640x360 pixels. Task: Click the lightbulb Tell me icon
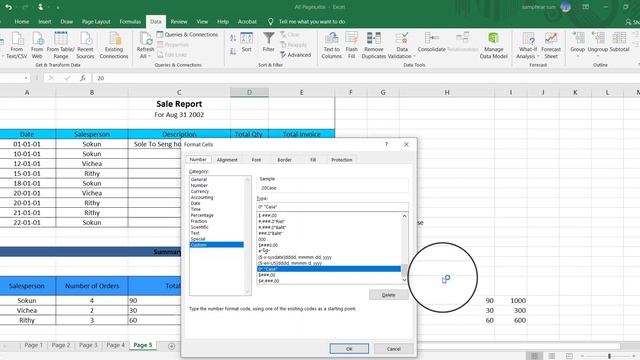[x=270, y=22]
